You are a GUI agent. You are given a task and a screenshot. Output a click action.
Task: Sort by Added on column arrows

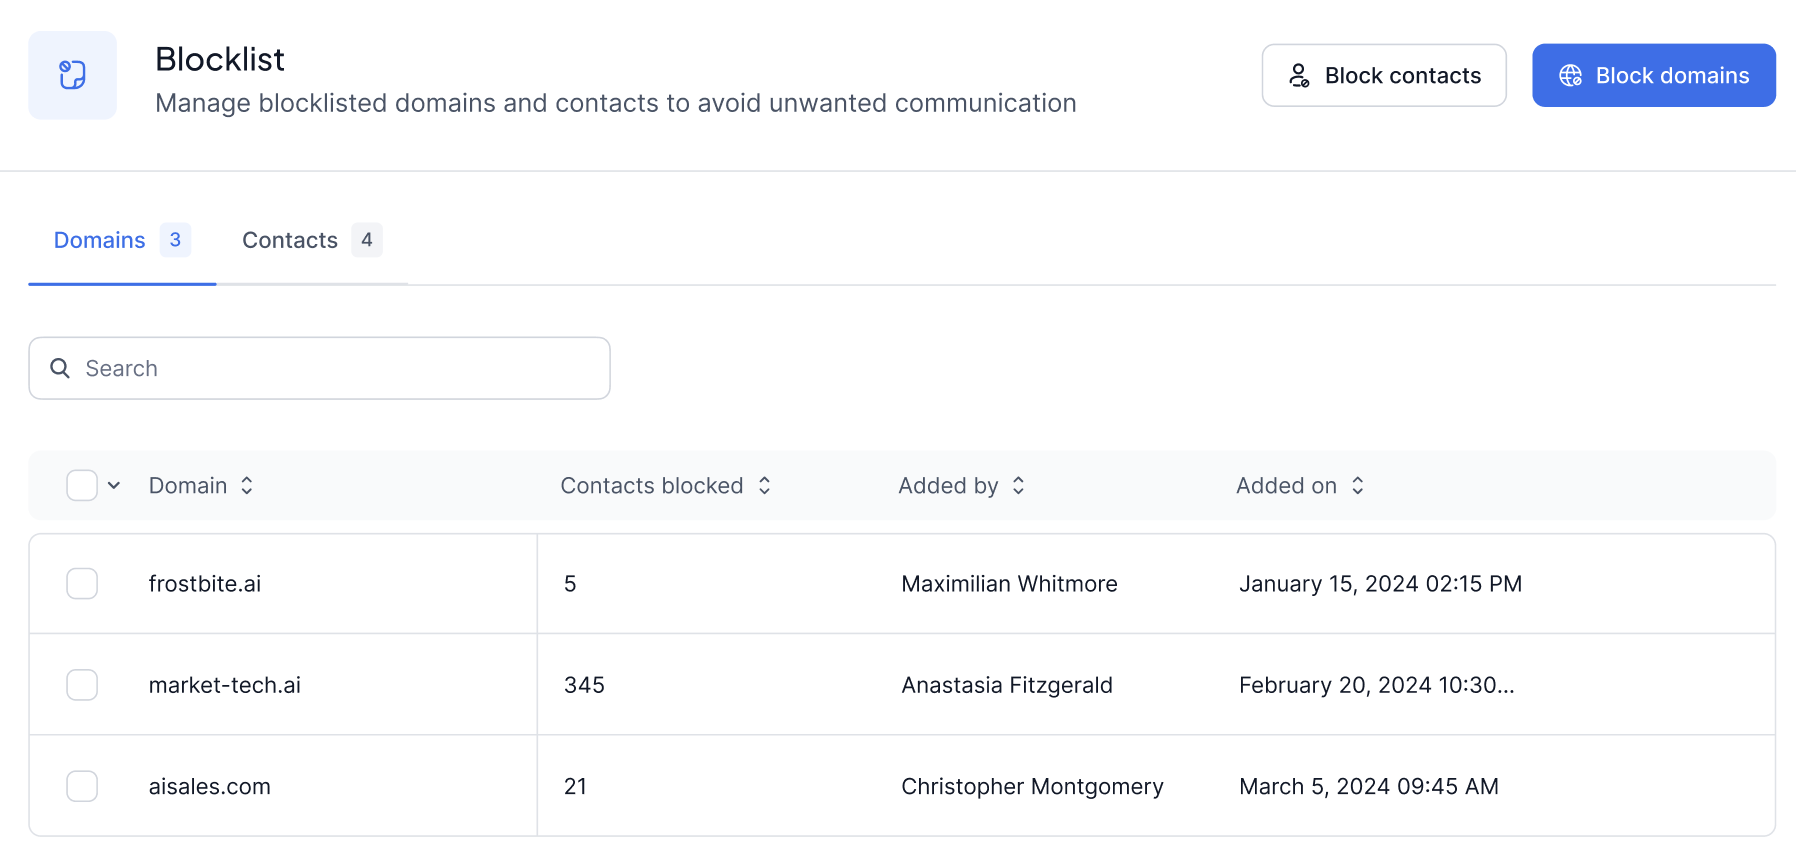(x=1358, y=486)
